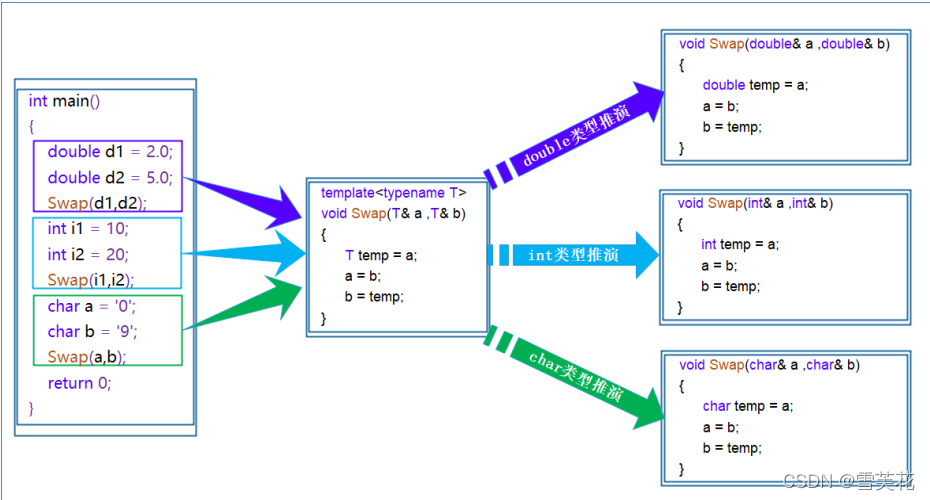Select "void Swap(double& a ,double& b)" signature
The width and height of the screenshot is (930, 500).
[784, 44]
